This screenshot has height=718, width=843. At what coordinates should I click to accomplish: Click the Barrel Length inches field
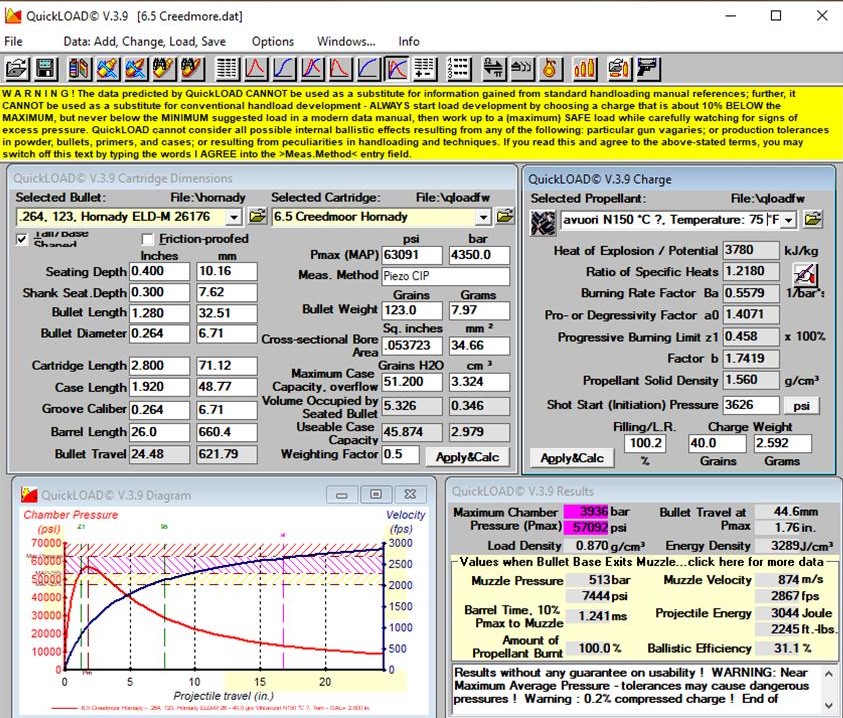click(160, 432)
